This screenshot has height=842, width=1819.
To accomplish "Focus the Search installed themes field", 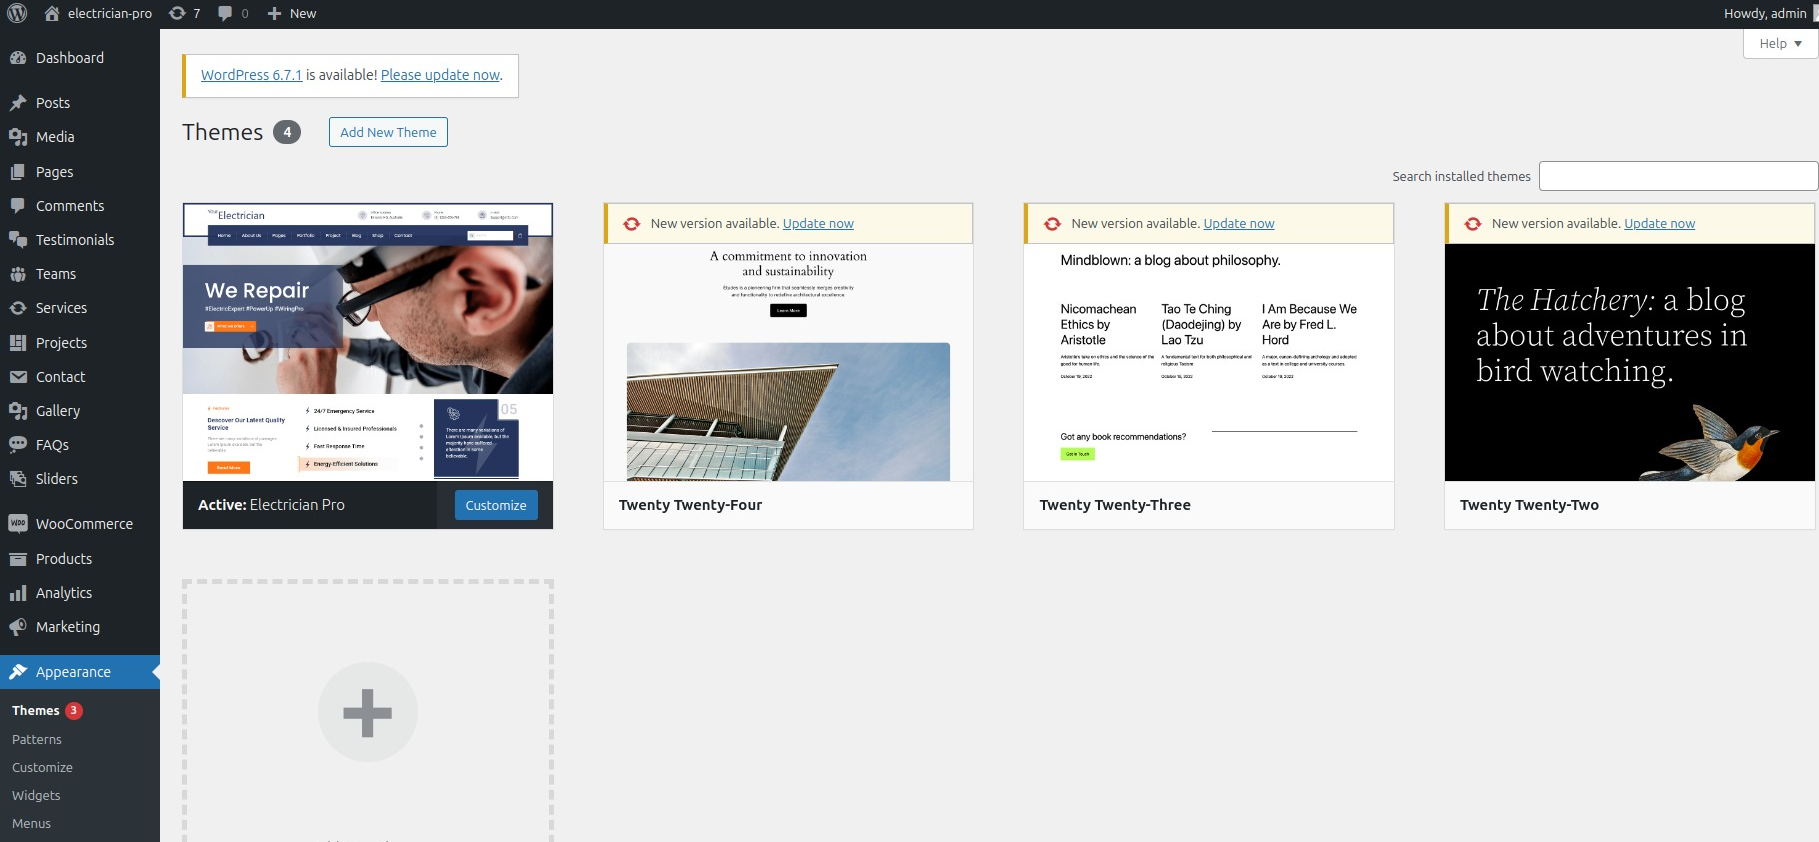I will pos(1678,176).
